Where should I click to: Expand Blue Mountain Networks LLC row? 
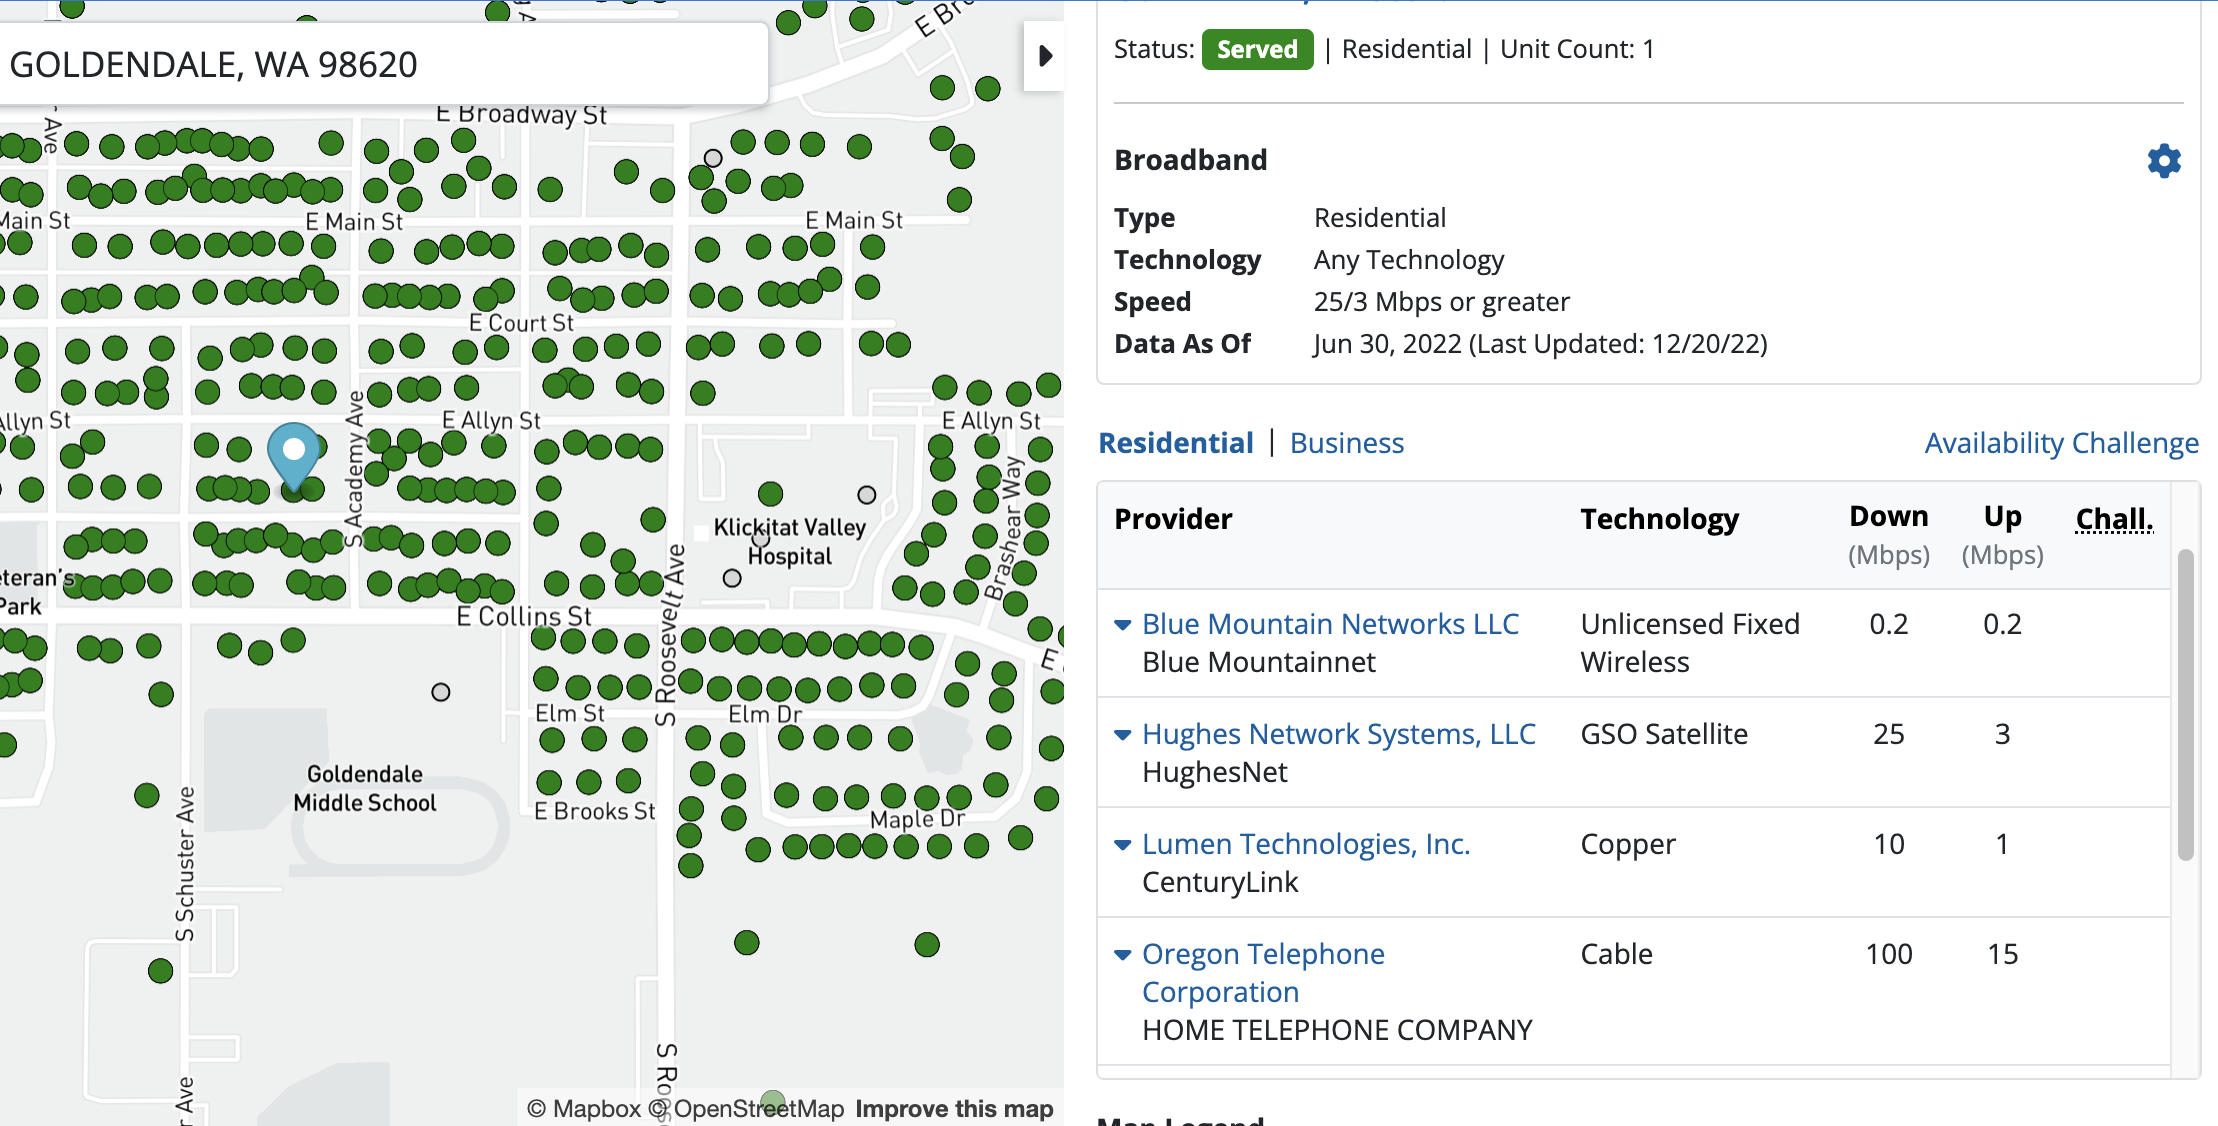[1123, 625]
